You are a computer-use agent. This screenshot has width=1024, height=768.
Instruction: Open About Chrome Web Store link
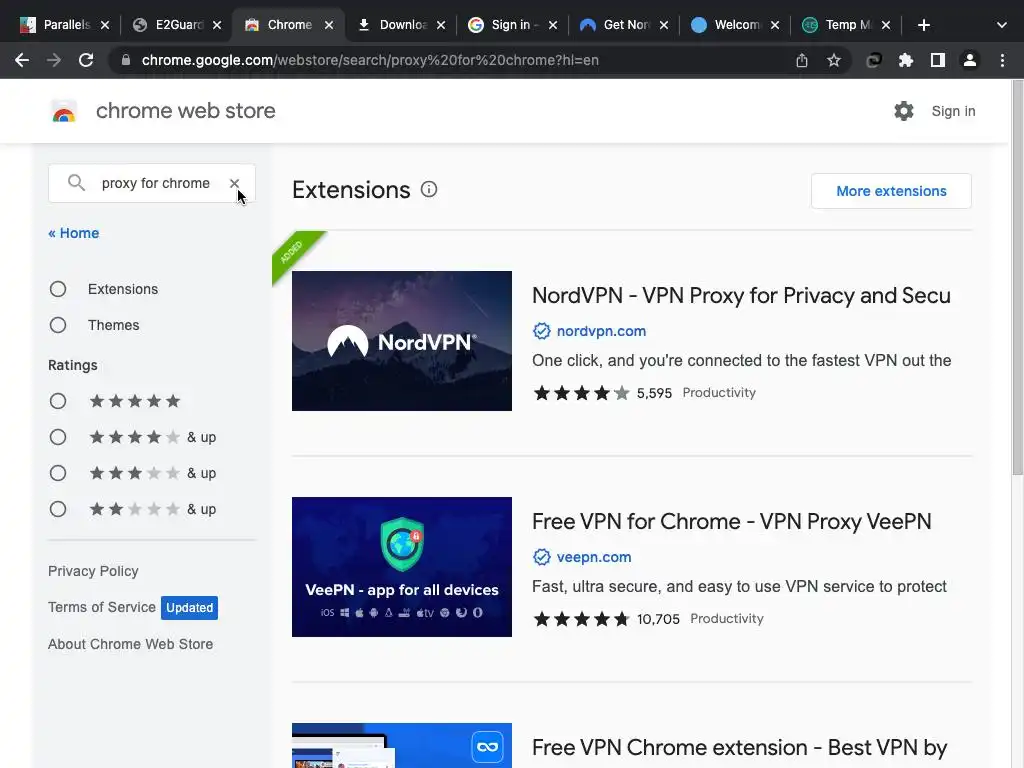pyautogui.click(x=131, y=644)
